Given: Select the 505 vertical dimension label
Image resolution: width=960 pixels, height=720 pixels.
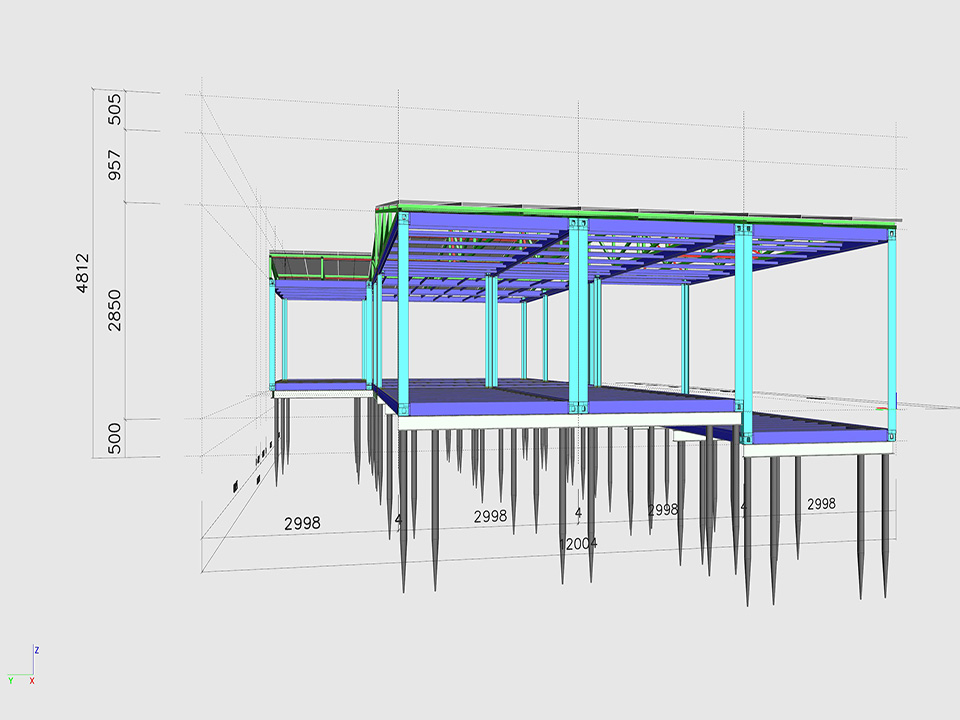Looking at the screenshot, I should [x=115, y=109].
